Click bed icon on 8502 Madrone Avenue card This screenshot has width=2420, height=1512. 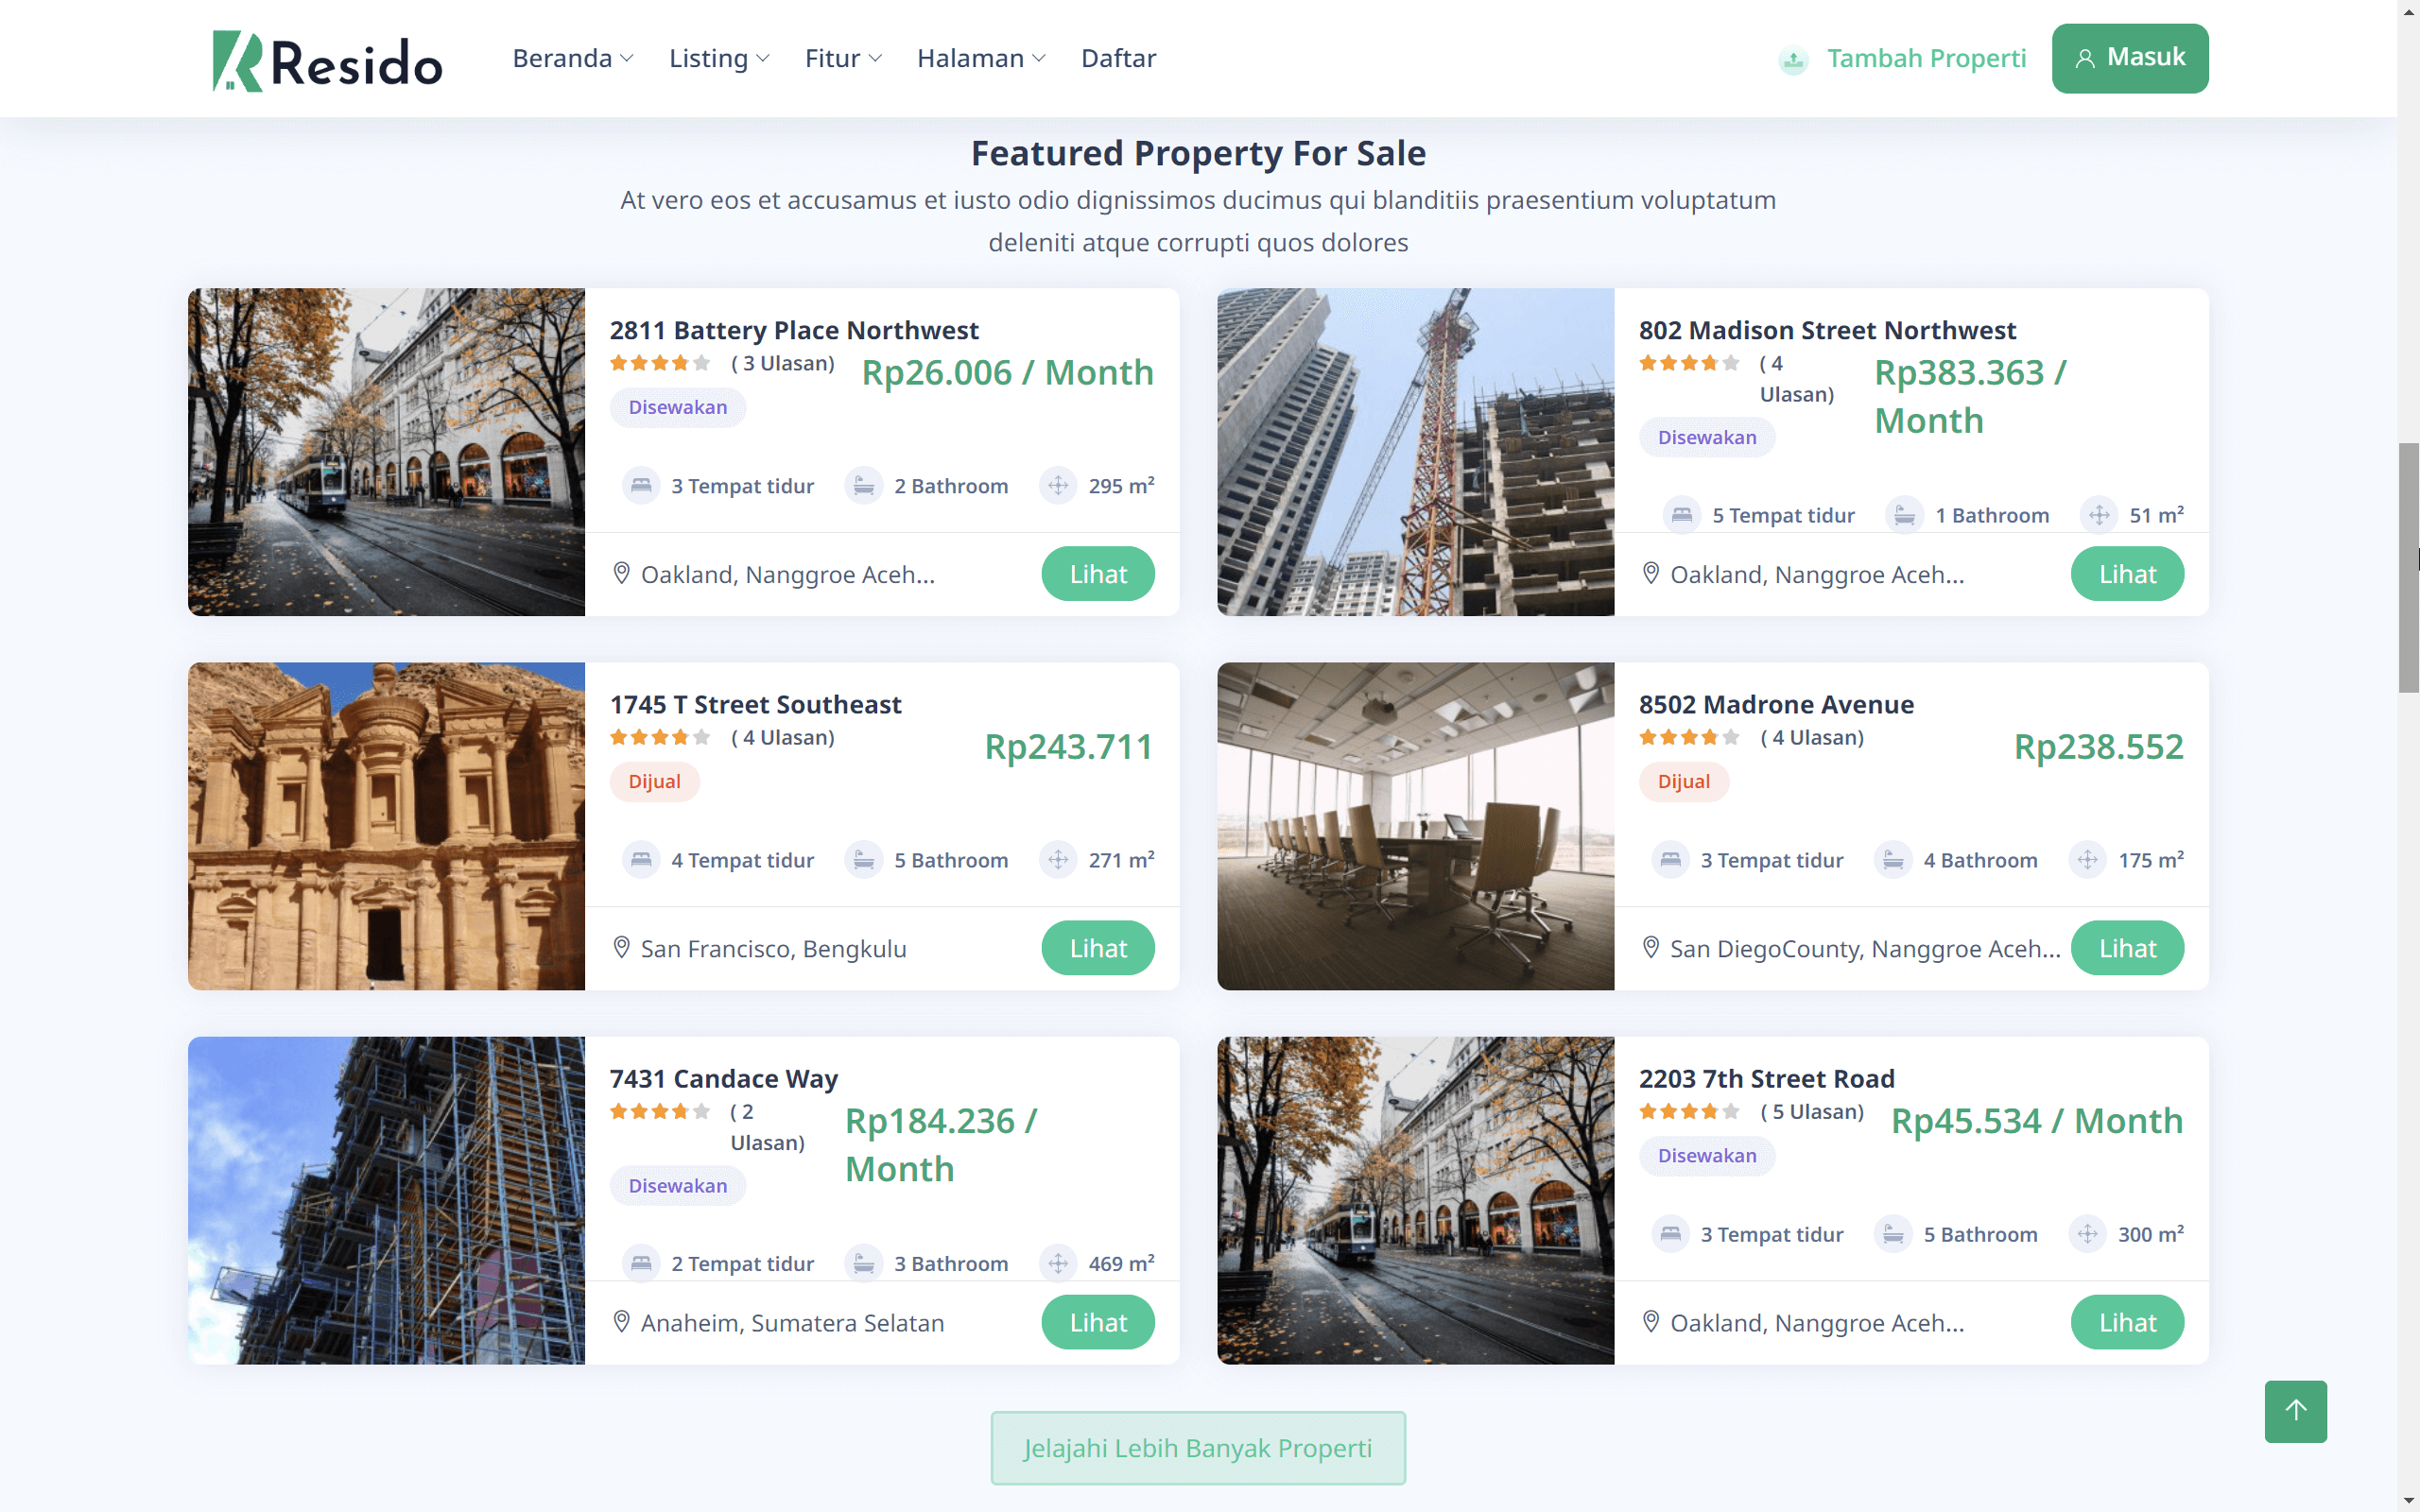click(1671, 860)
